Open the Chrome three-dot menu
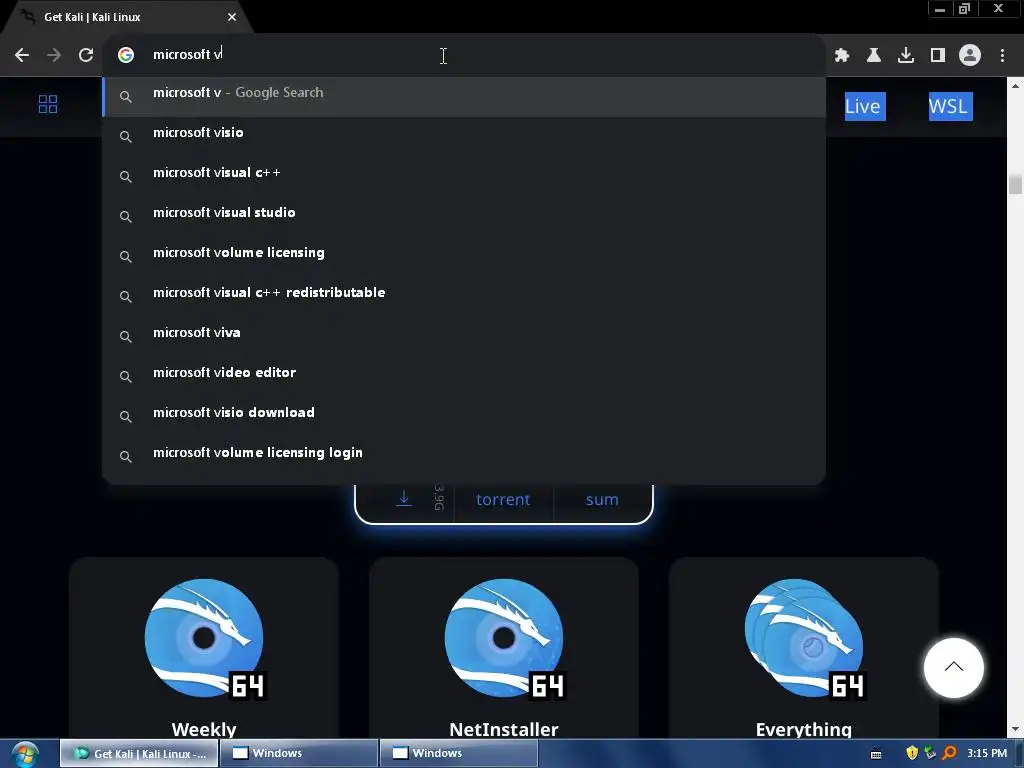1024x768 pixels. [x=1002, y=55]
